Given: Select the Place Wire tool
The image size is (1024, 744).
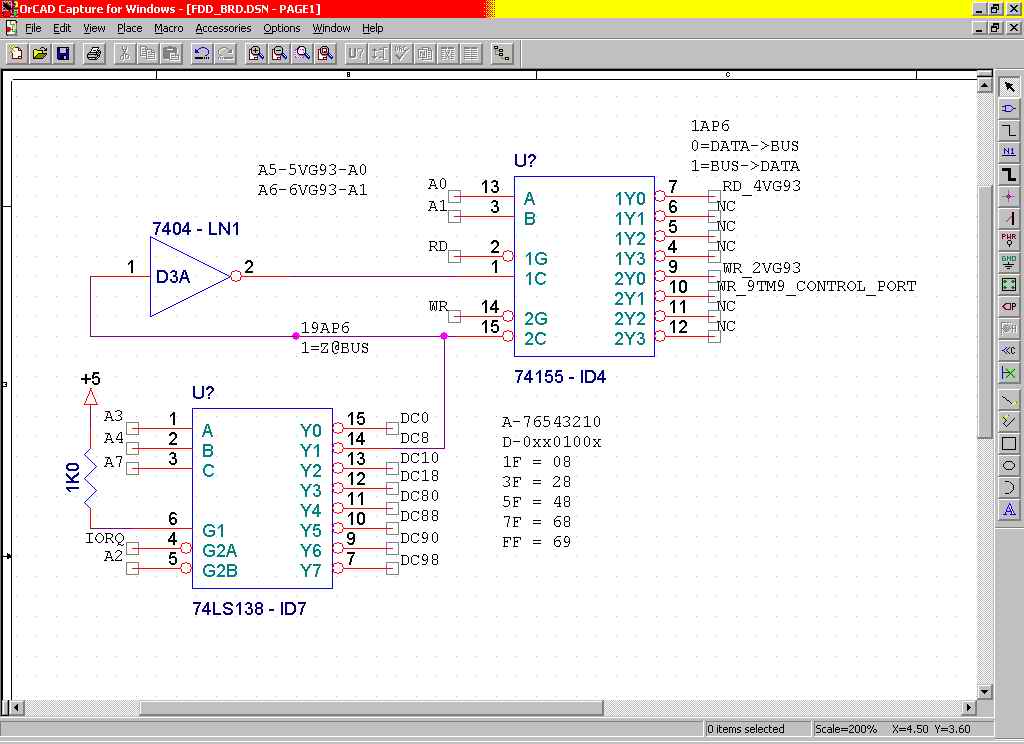Looking at the screenshot, I should click(x=1009, y=131).
